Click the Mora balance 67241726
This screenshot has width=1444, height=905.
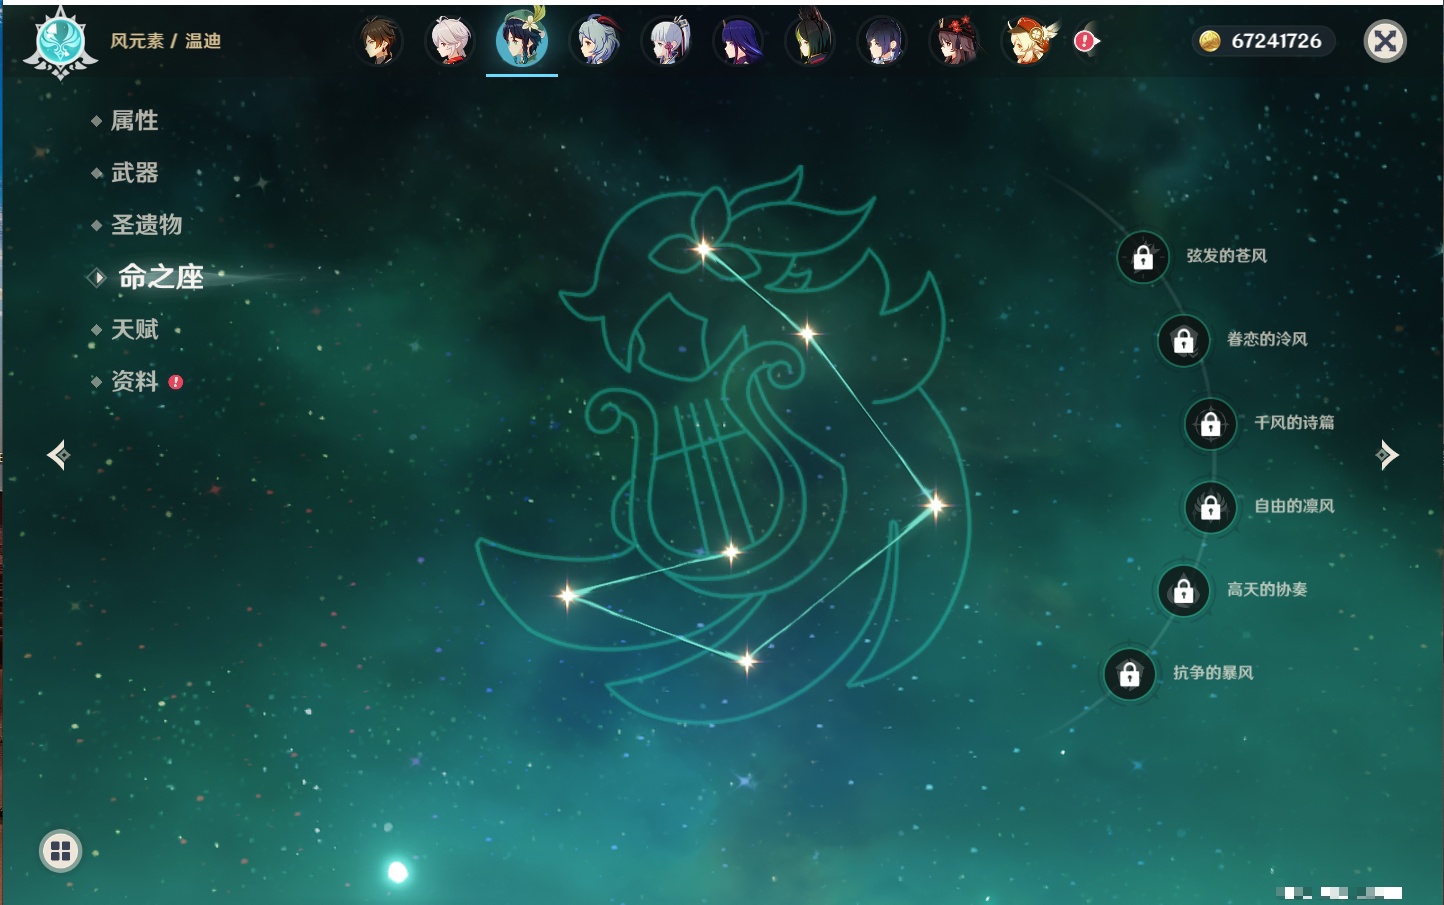[x=1262, y=41]
